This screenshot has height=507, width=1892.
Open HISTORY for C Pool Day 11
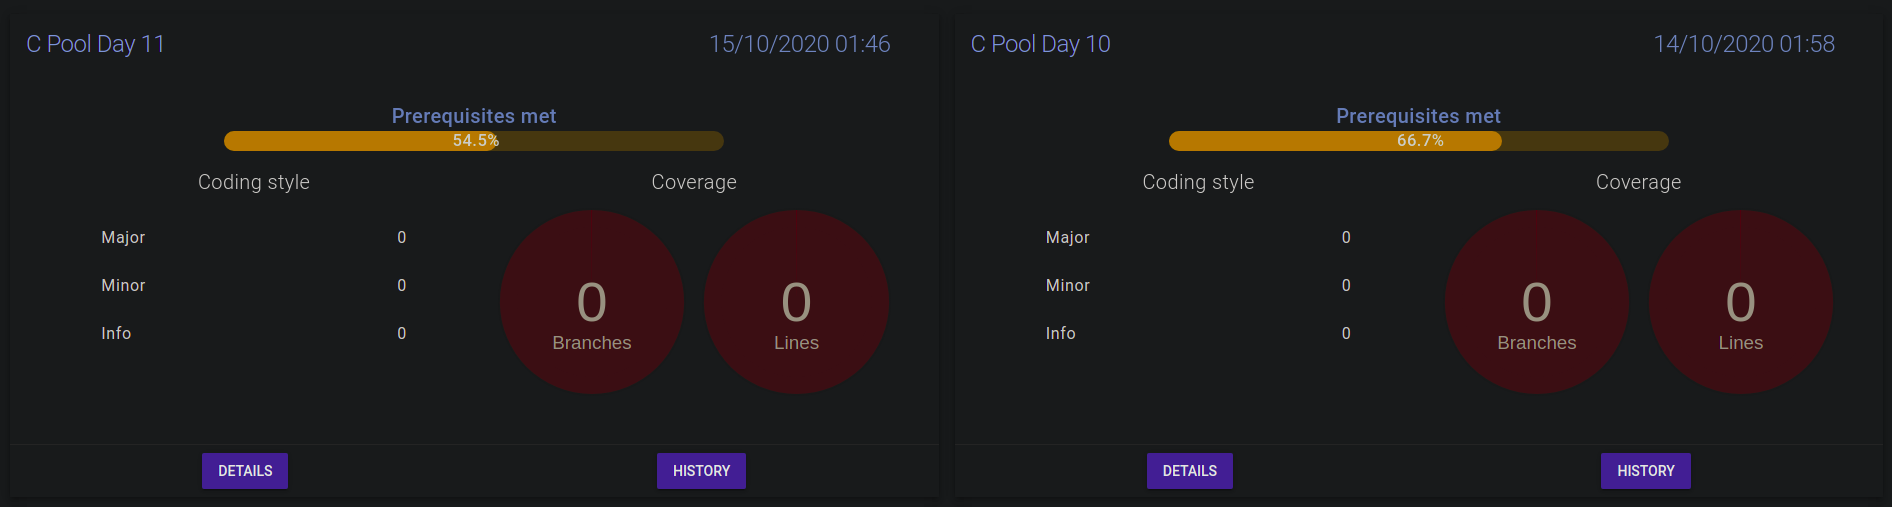click(x=701, y=471)
